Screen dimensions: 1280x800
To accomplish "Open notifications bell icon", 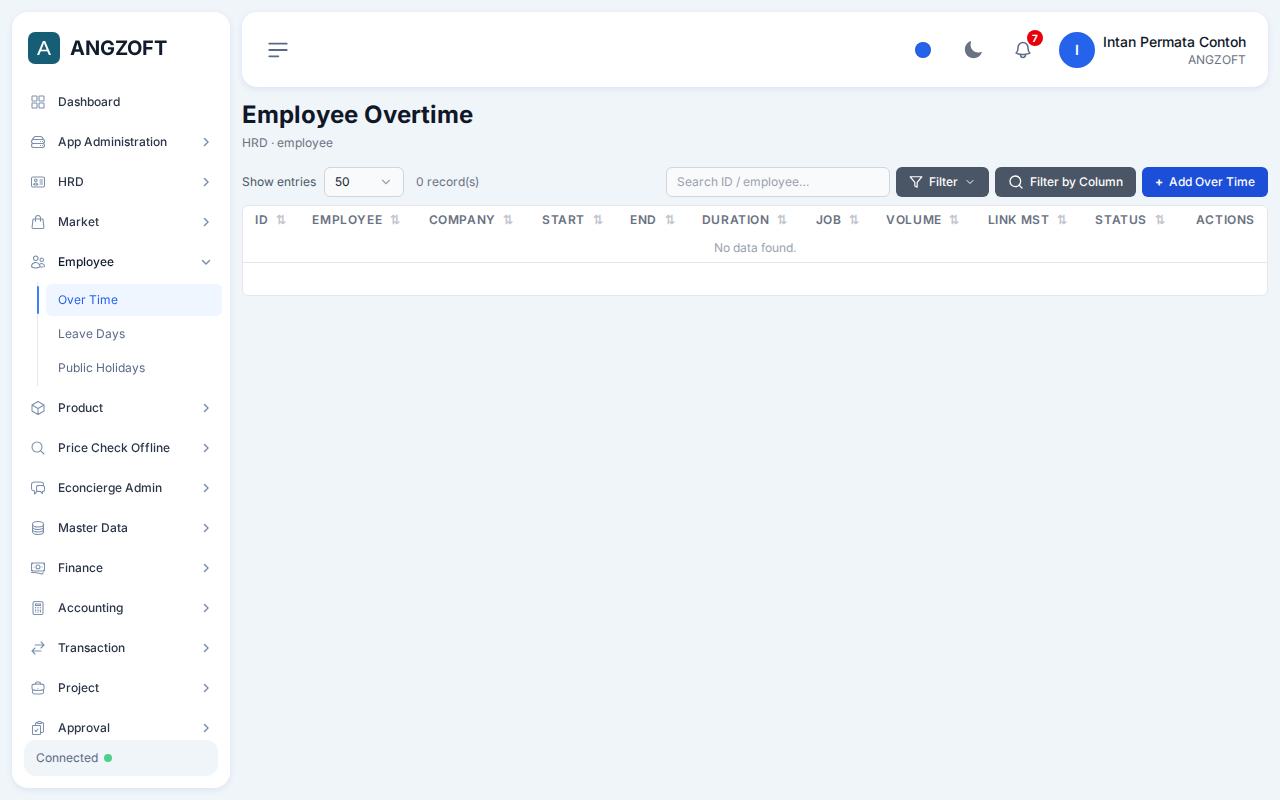I will [1023, 50].
